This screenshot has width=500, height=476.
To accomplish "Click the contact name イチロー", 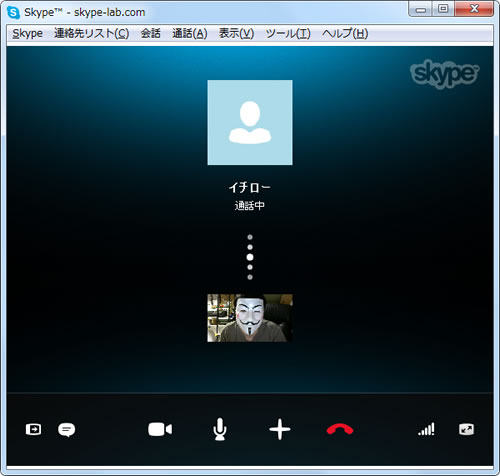I will point(250,187).
